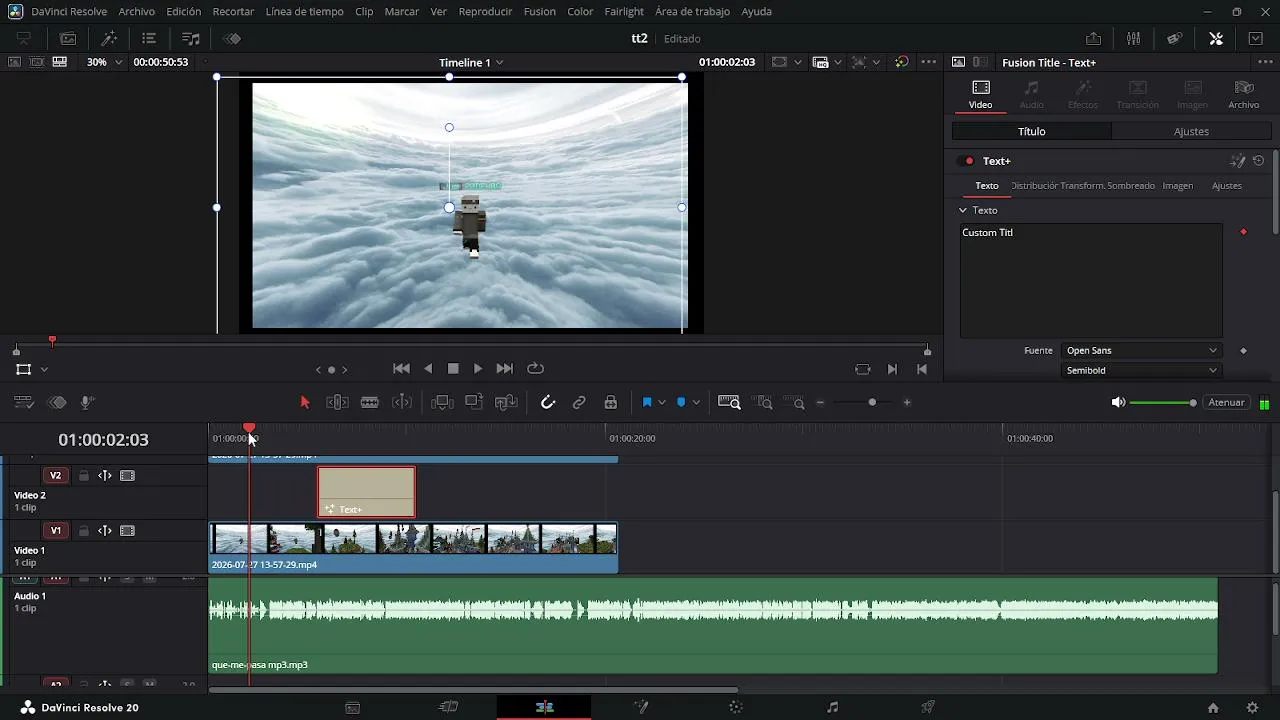Toggle auto track selector on V2
This screenshot has width=1280, height=720.
(105, 476)
